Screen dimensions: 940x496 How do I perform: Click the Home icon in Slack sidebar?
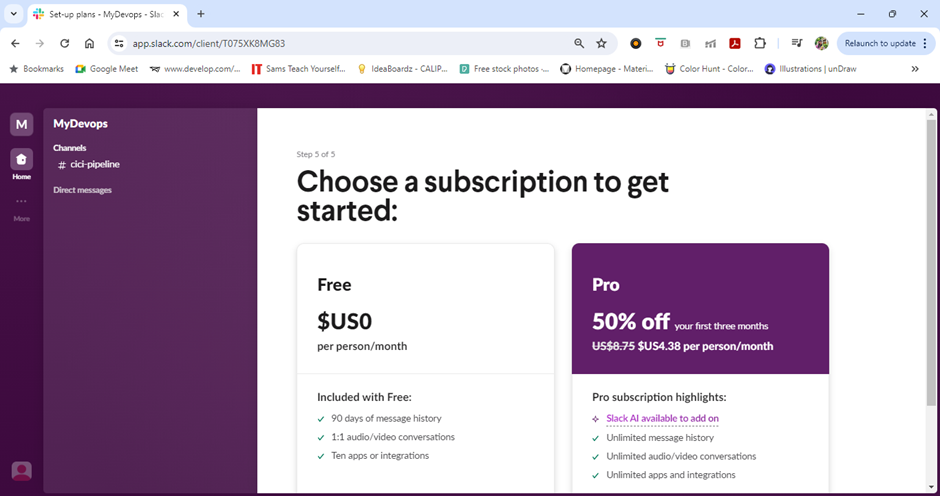pos(21,160)
